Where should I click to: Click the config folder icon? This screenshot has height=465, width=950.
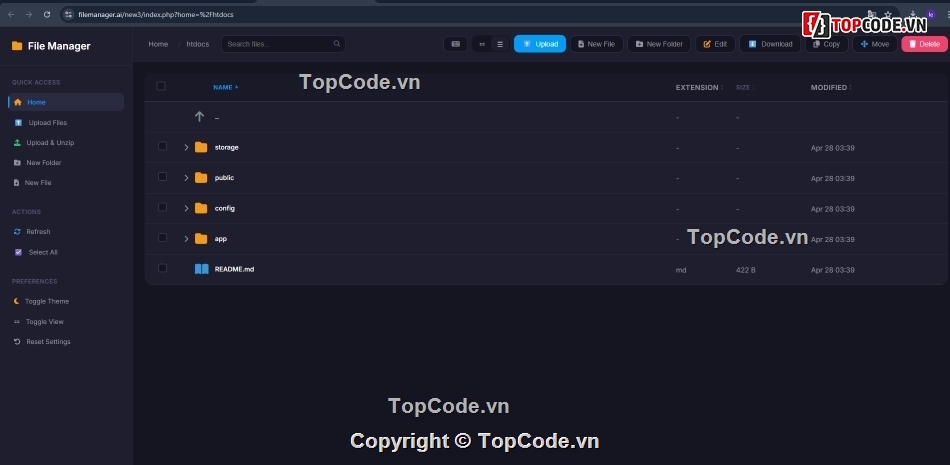pyautogui.click(x=201, y=208)
